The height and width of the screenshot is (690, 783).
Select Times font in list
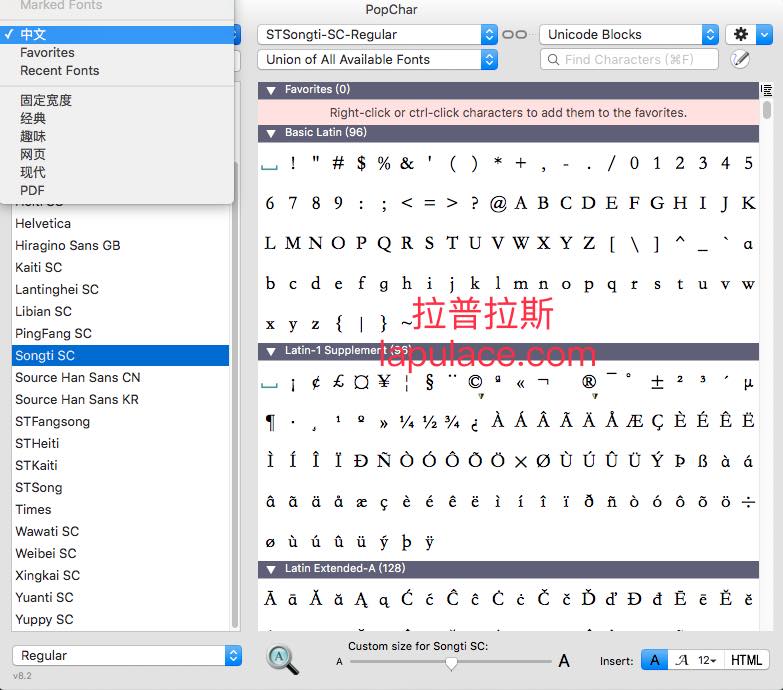coord(120,509)
